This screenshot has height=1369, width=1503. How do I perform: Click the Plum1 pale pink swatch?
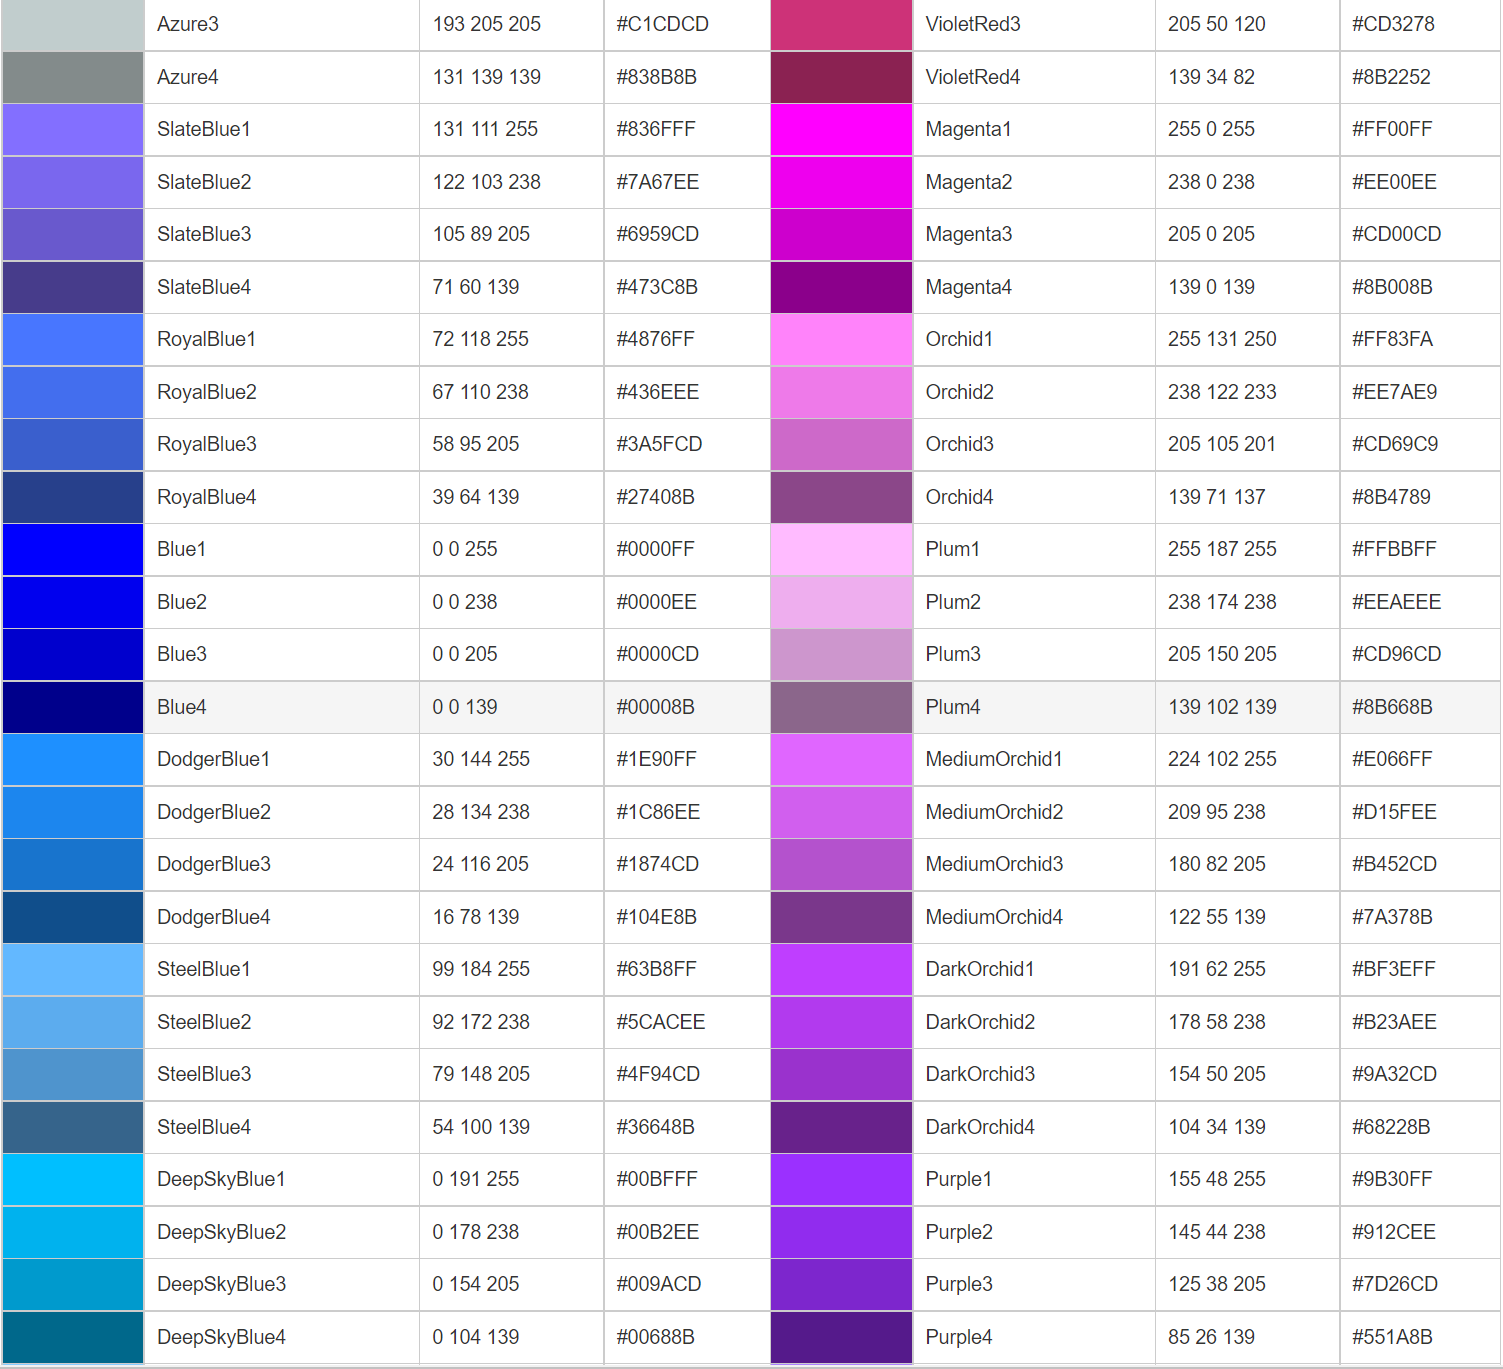tap(840, 549)
